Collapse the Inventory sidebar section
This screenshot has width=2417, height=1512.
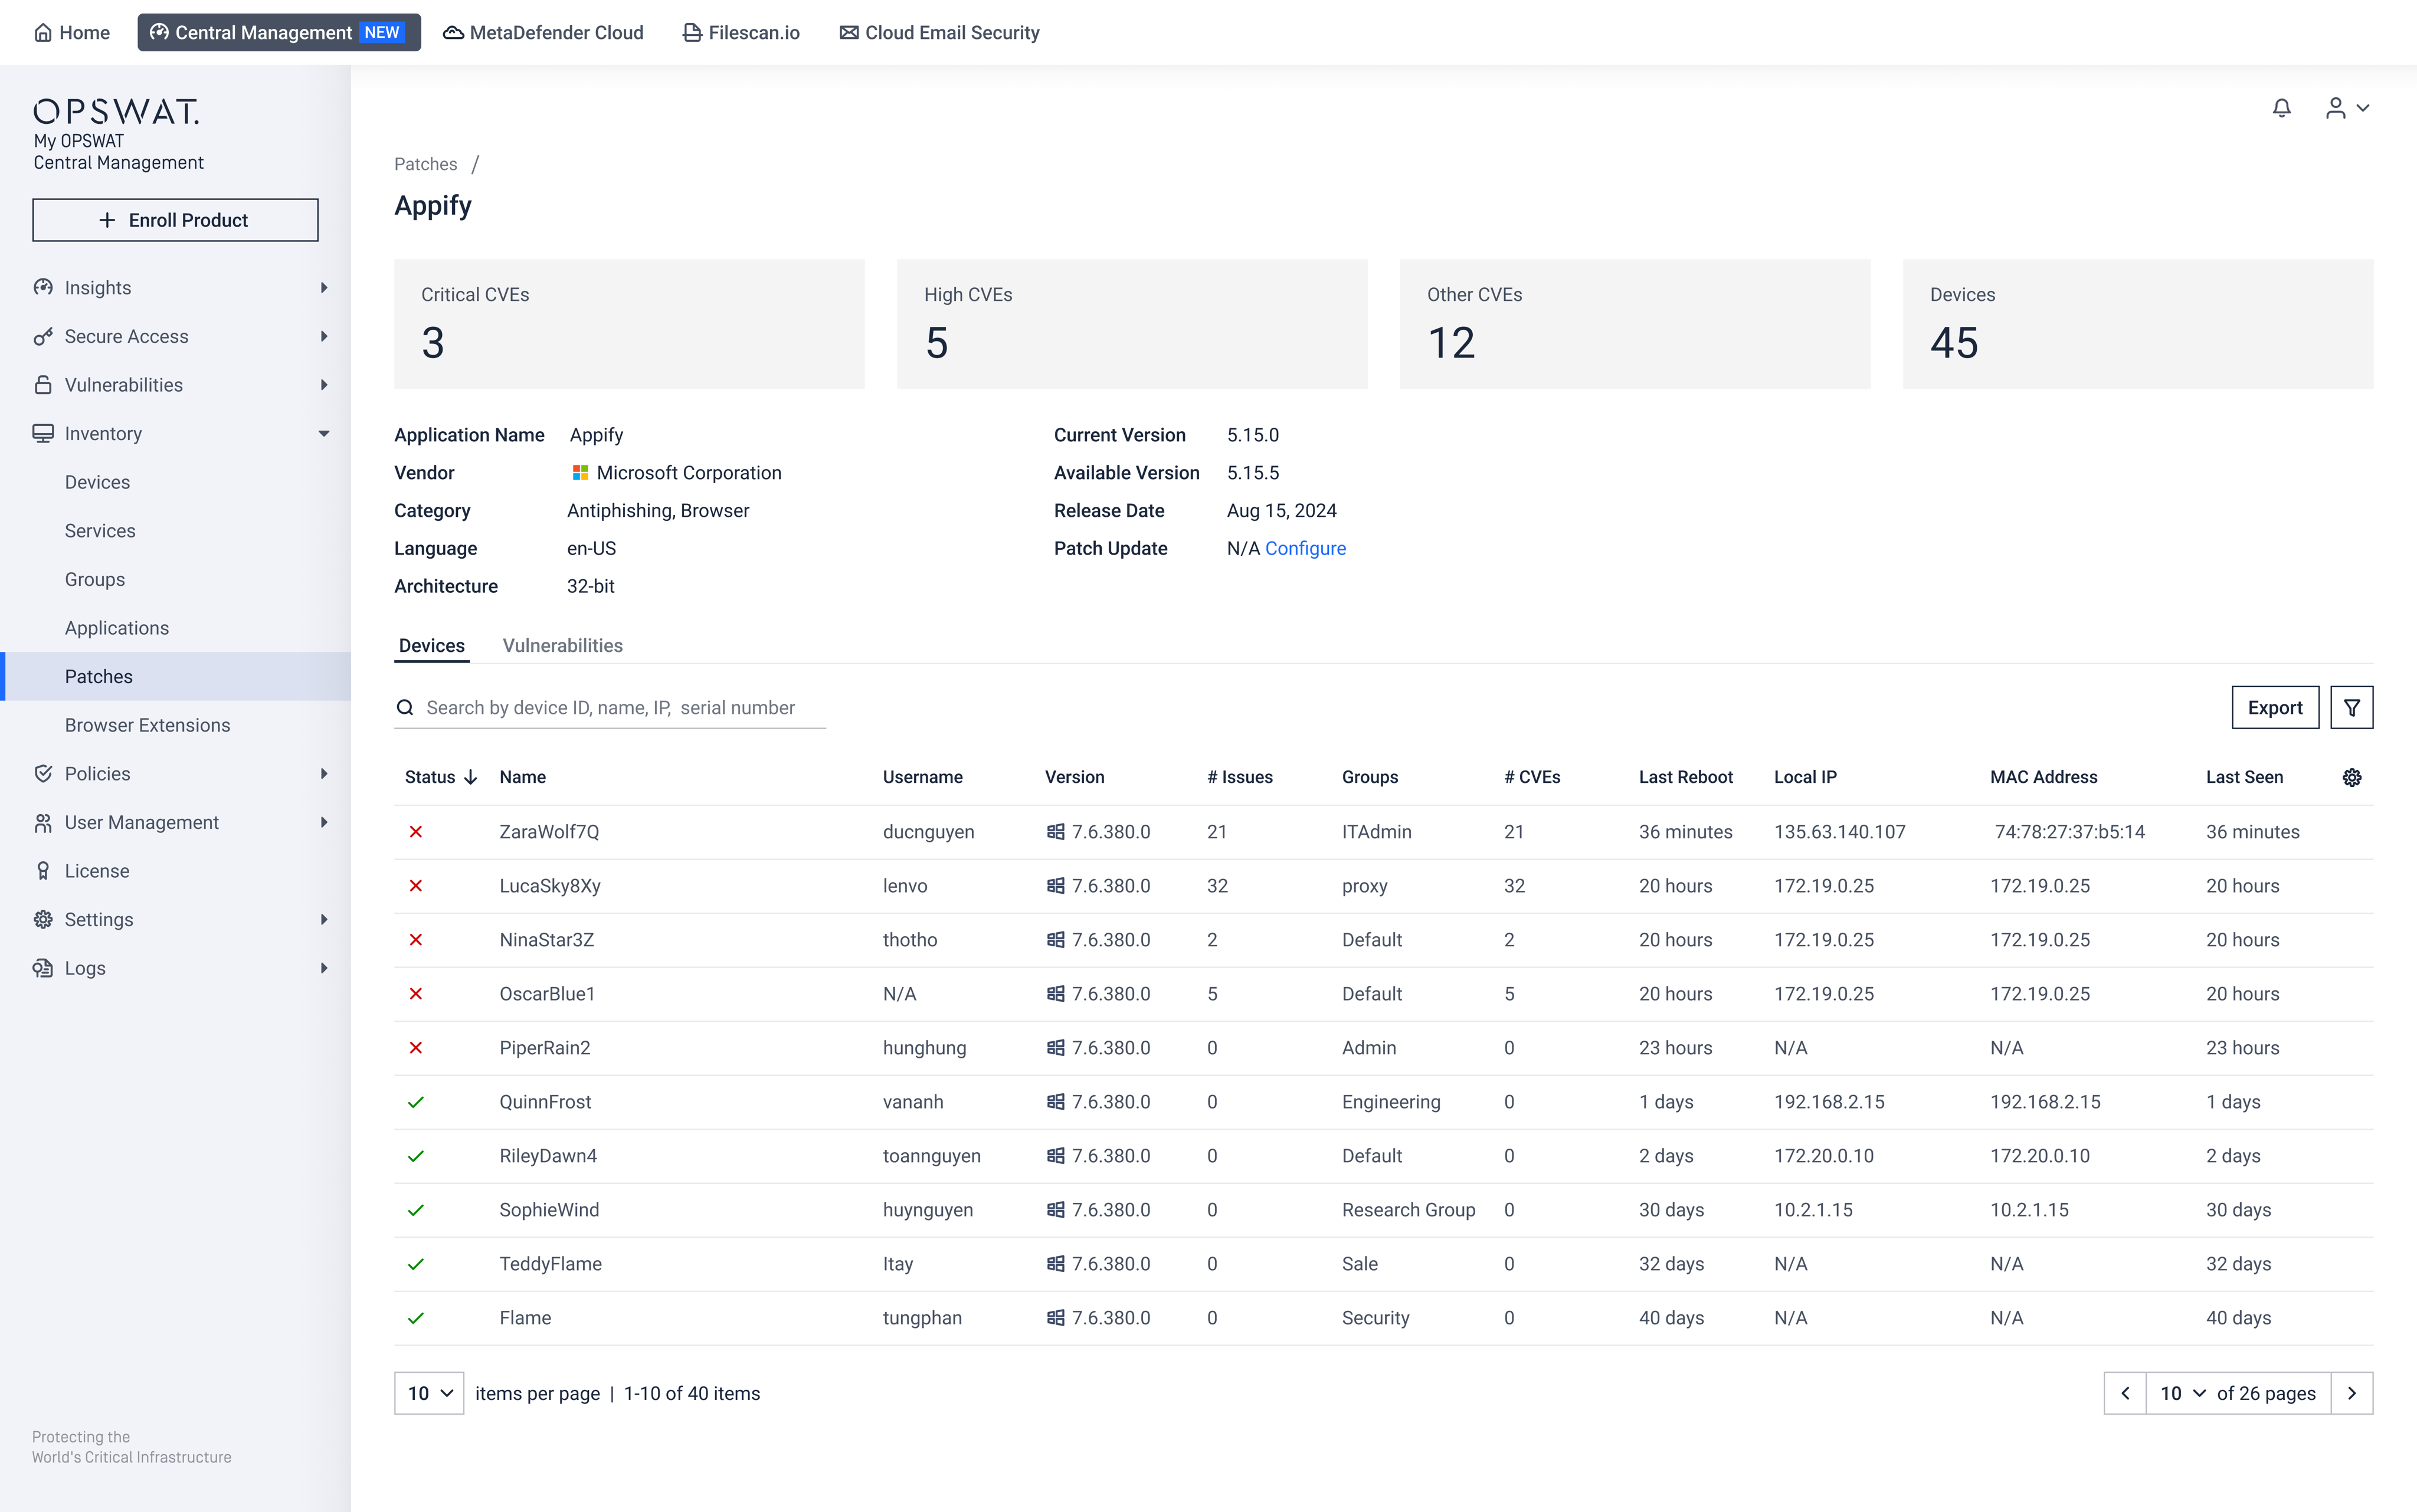click(324, 434)
